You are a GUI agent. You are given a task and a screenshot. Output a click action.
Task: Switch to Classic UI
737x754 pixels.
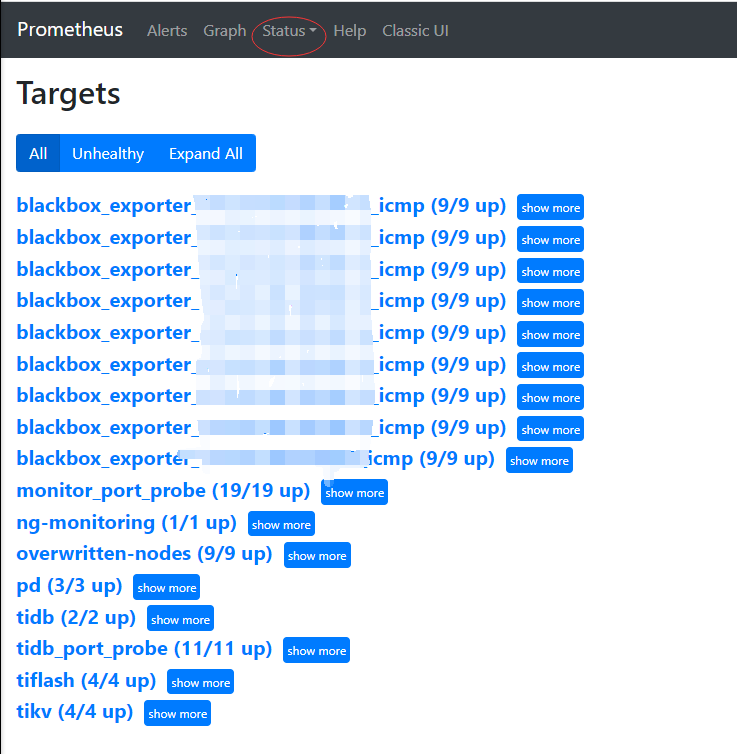415,31
